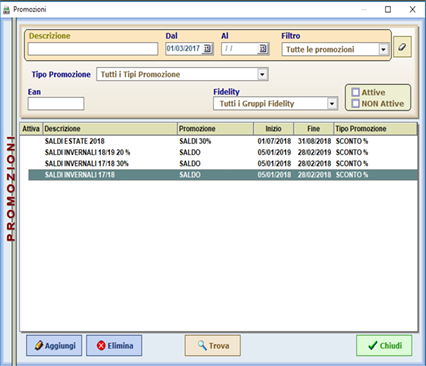This screenshot has height=366, width=426.
Task: Sort by Tipo Promozione column header
Action: (x=375, y=129)
